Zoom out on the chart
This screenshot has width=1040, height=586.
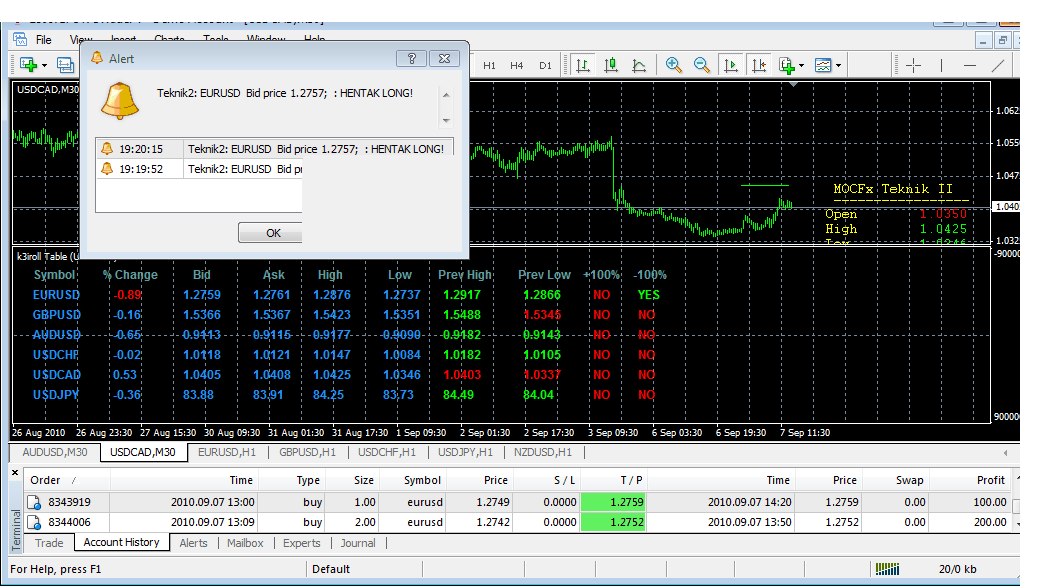tap(702, 65)
